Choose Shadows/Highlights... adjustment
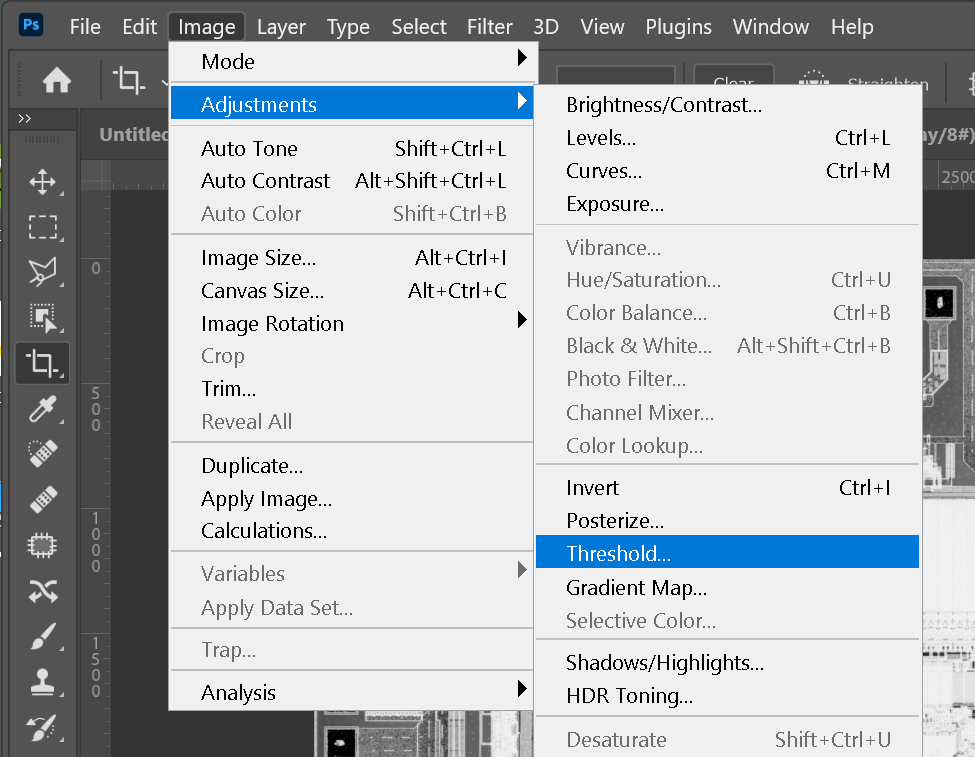 (727, 662)
